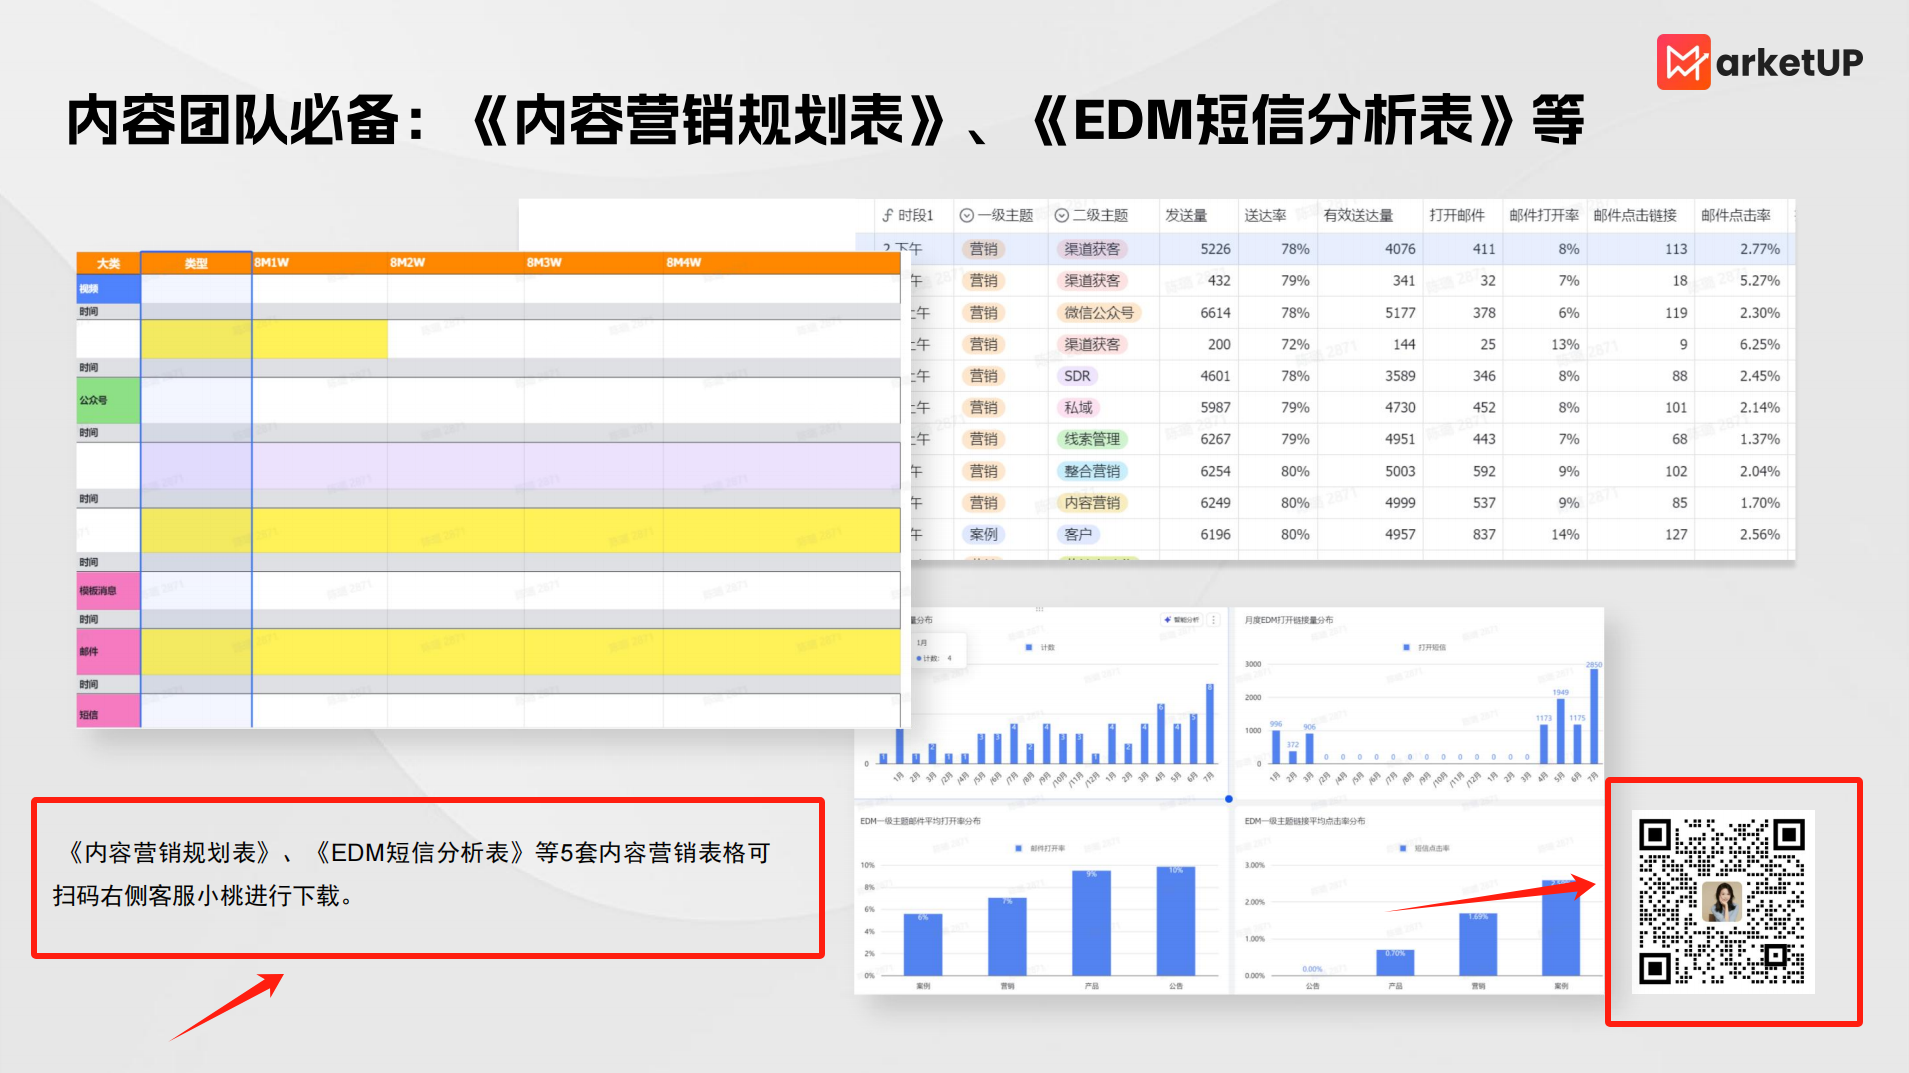Click the 视频 category cell
1909x1073 pixels.
[108, 289]
